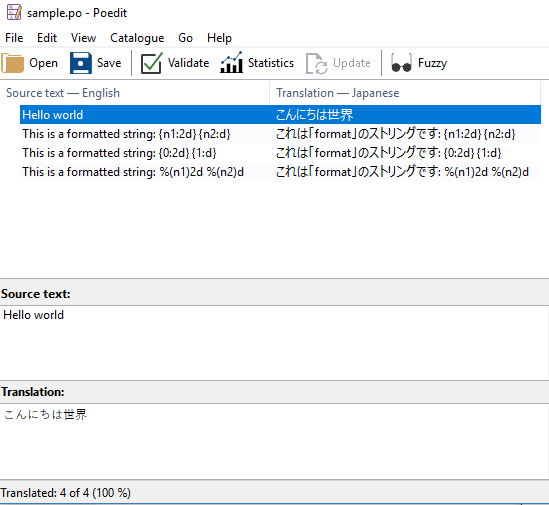Open the Help menu
Image resolution: width=549 pixels, height=505 pixels.
[x=219, y=38]
